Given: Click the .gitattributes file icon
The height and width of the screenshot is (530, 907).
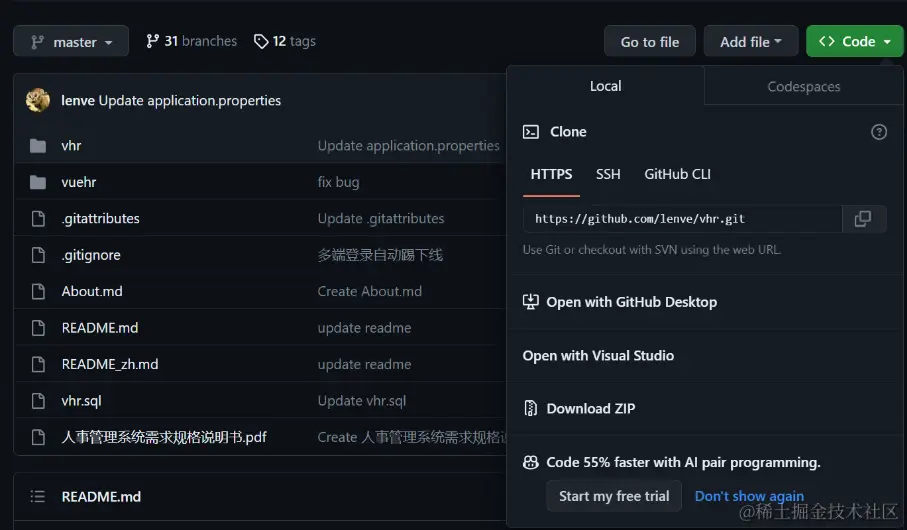Looking at the screenshot, I should coord(38,219).
